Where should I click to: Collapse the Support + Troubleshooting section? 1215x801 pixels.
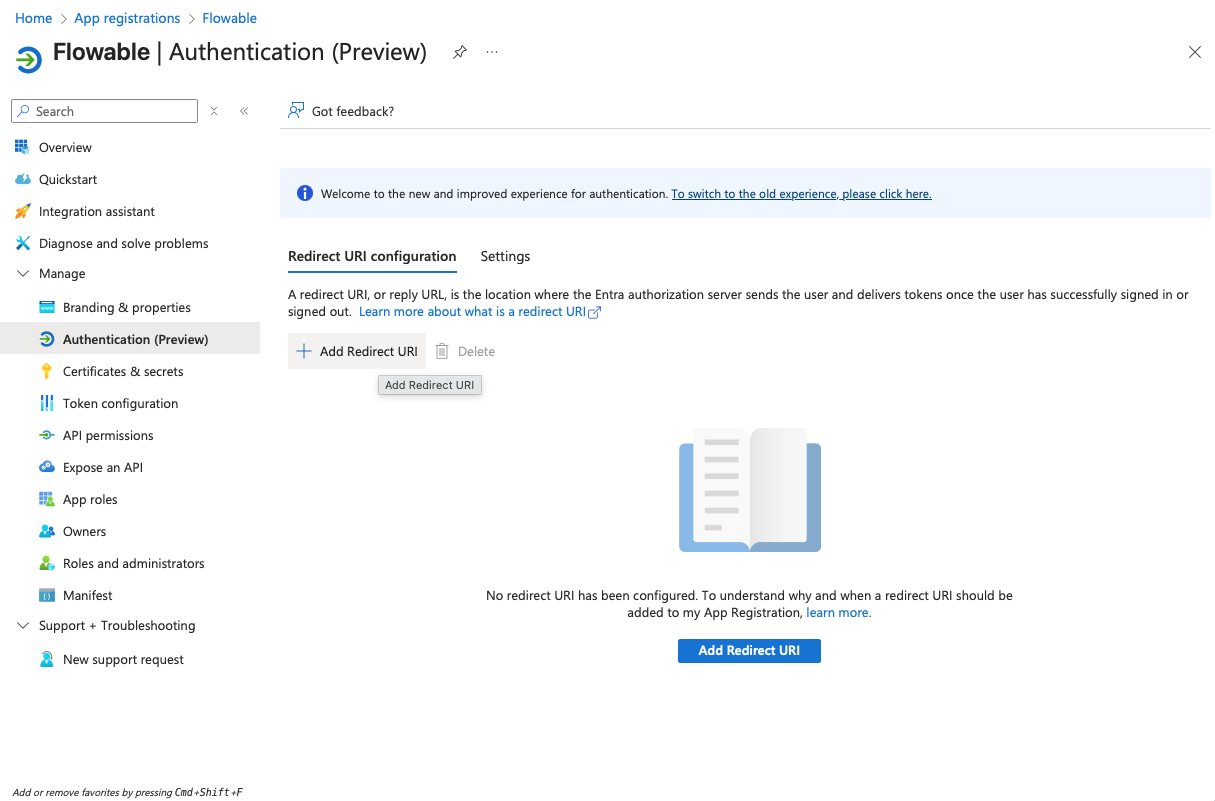pos(23,625)
